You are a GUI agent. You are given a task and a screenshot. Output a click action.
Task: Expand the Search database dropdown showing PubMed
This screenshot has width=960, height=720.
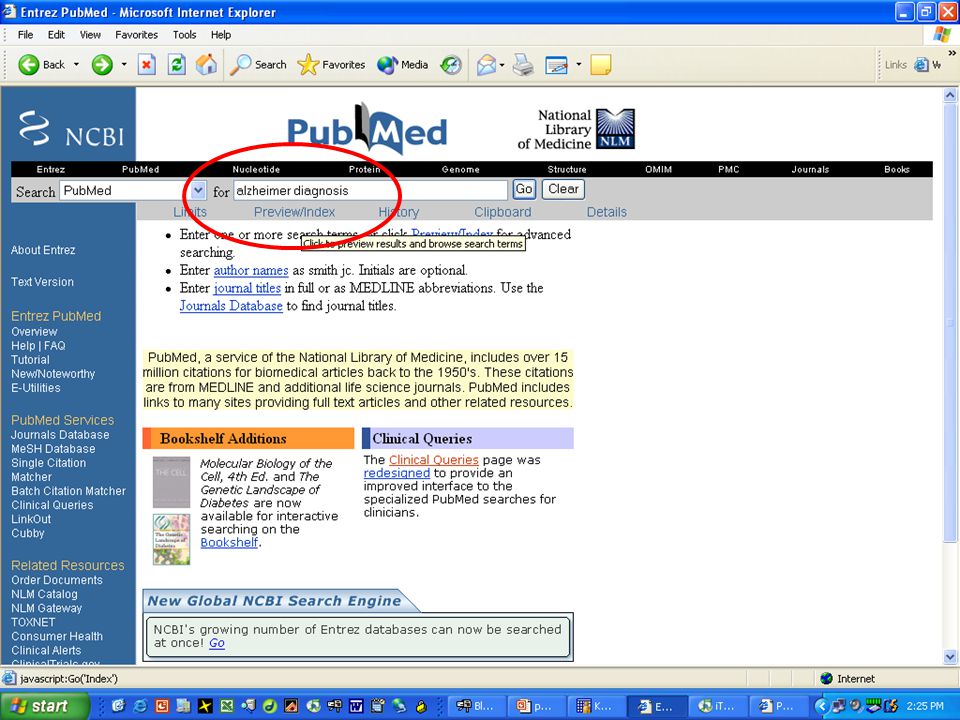(198, 190)
